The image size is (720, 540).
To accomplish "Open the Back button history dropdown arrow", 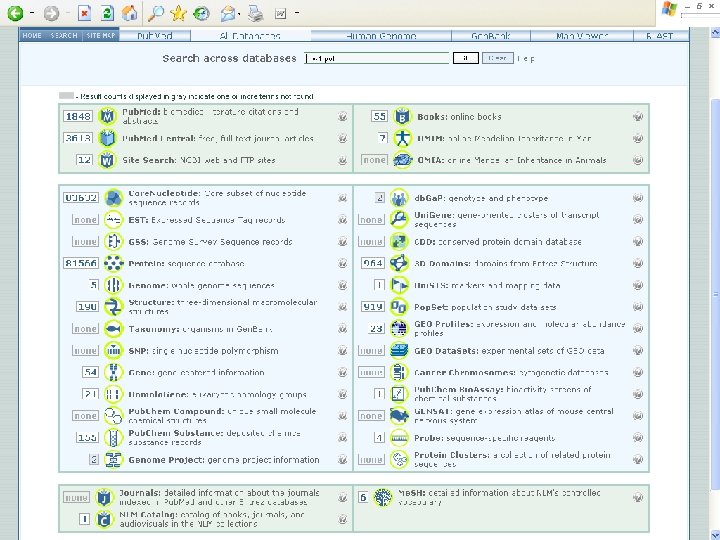I will point(32,13).
